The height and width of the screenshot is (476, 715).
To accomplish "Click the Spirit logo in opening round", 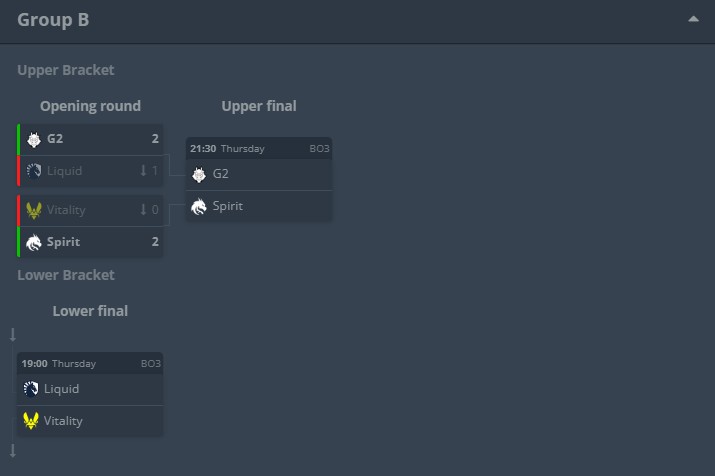I will (x=34, y=242).
